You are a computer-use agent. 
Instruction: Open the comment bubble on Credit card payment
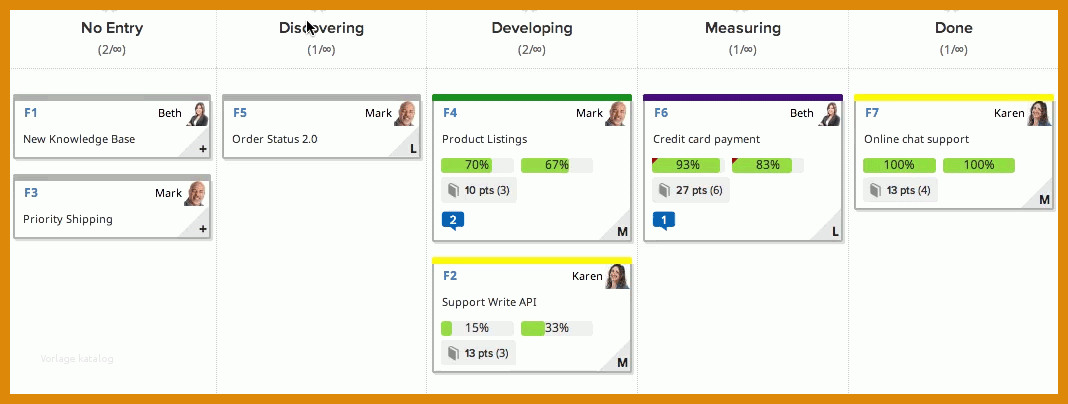(664, 220)
